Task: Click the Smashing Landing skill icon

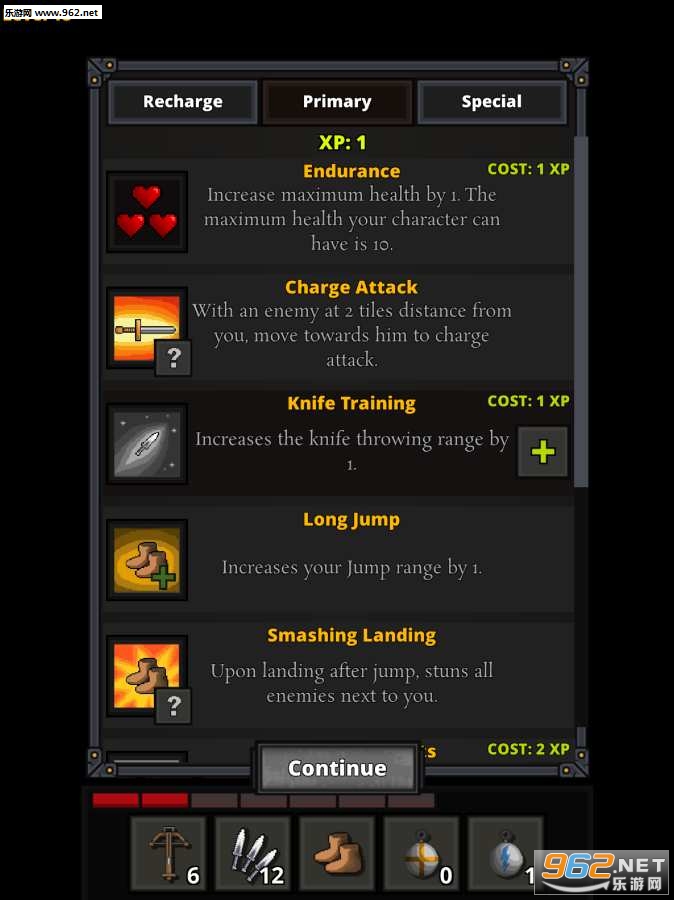Action: click(147, 676)
